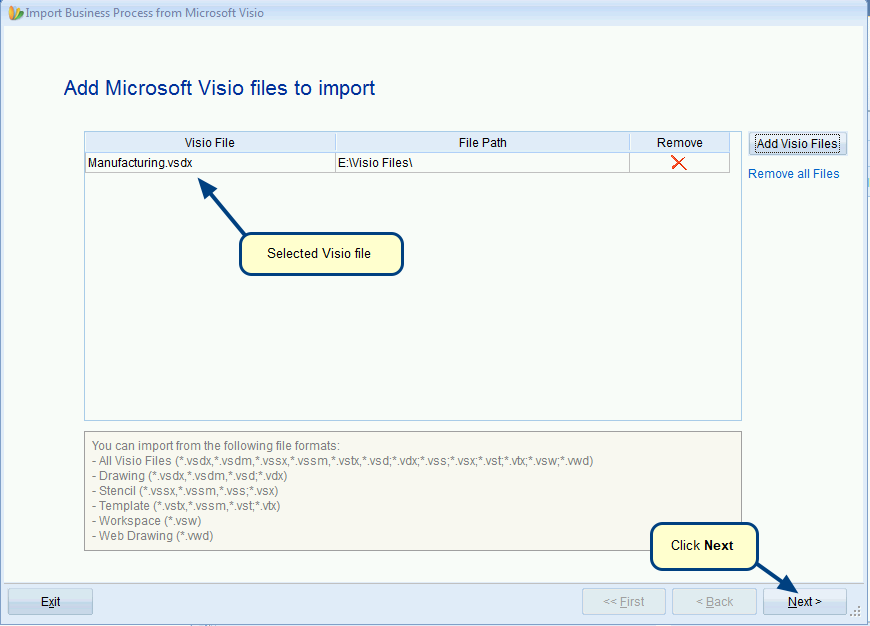The image size is (870, 626).
Task: Select the Manufacturing.vsdx file row
Action: tap(407, 163)
